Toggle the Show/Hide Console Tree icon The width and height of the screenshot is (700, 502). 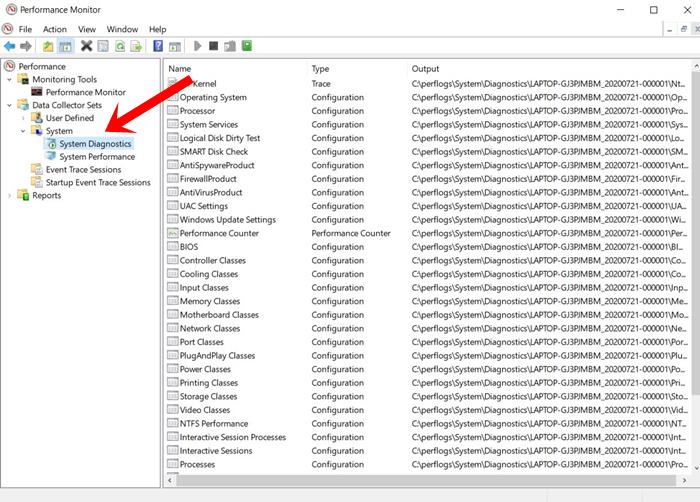click(x=66, y=46)
